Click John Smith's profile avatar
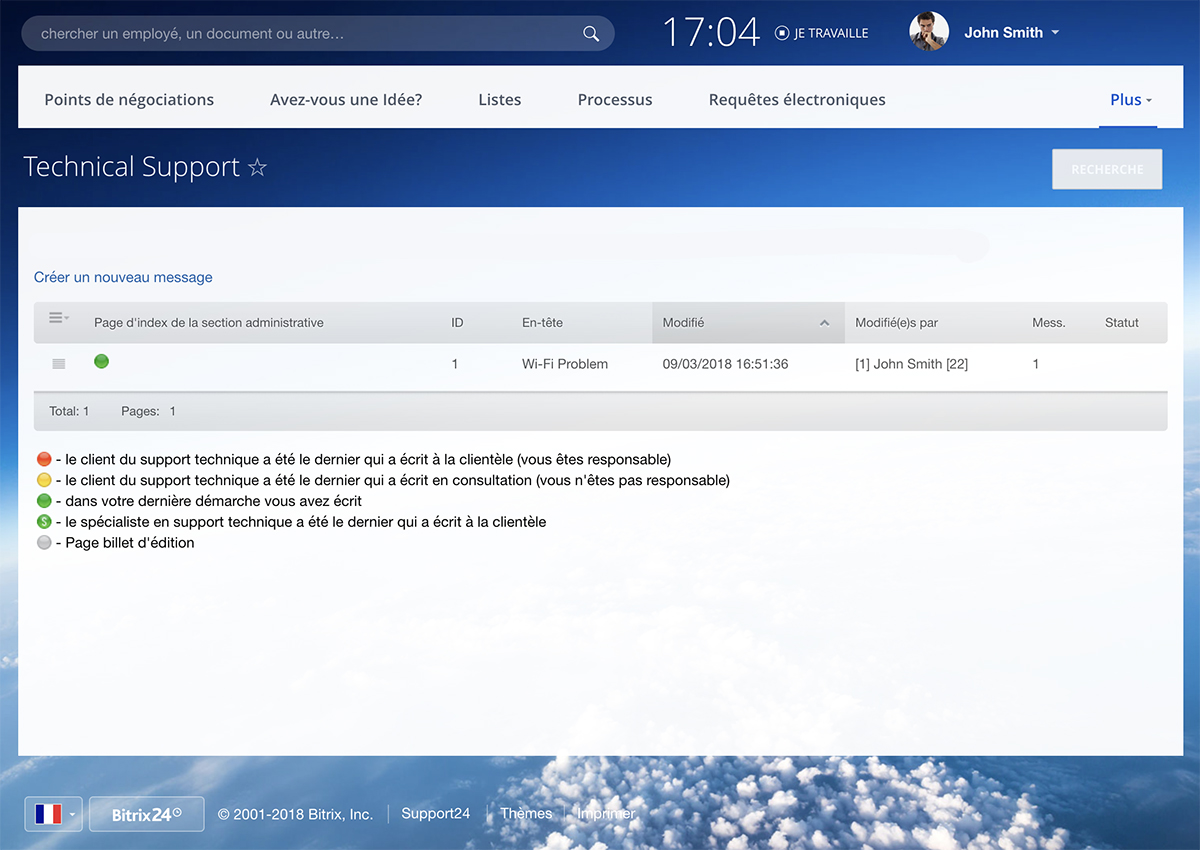The width and height of the screenshot is (1200, 850). (x=928, y=32)
